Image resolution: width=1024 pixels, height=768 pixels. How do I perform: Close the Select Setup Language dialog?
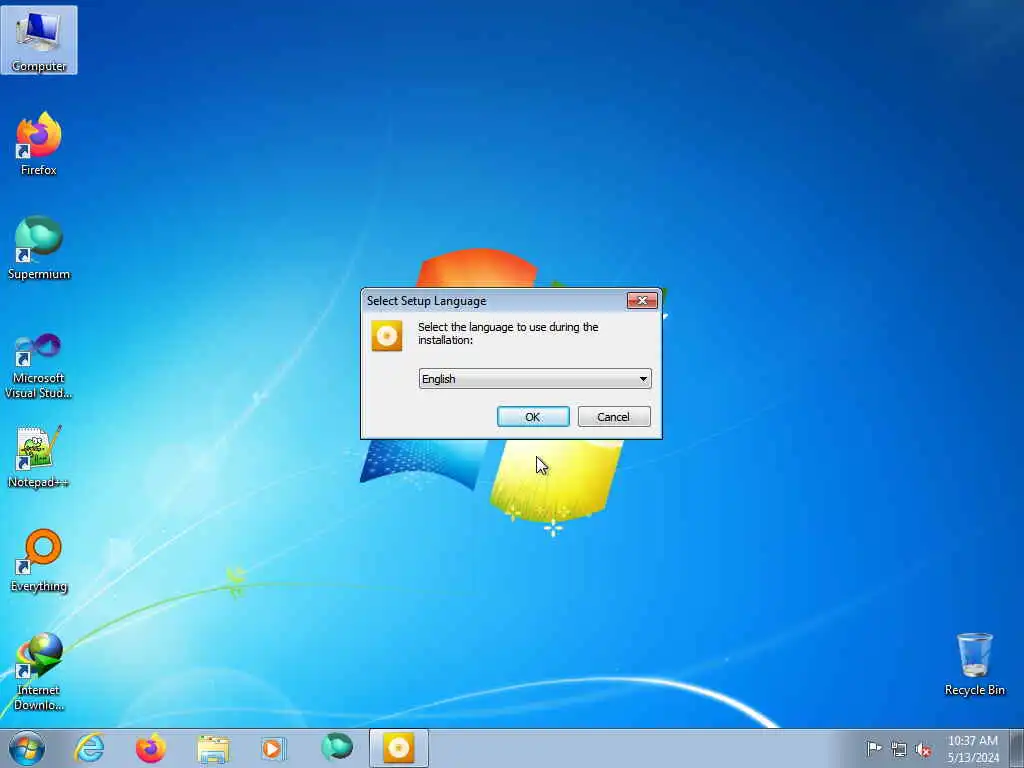click(x=642, y=300)
